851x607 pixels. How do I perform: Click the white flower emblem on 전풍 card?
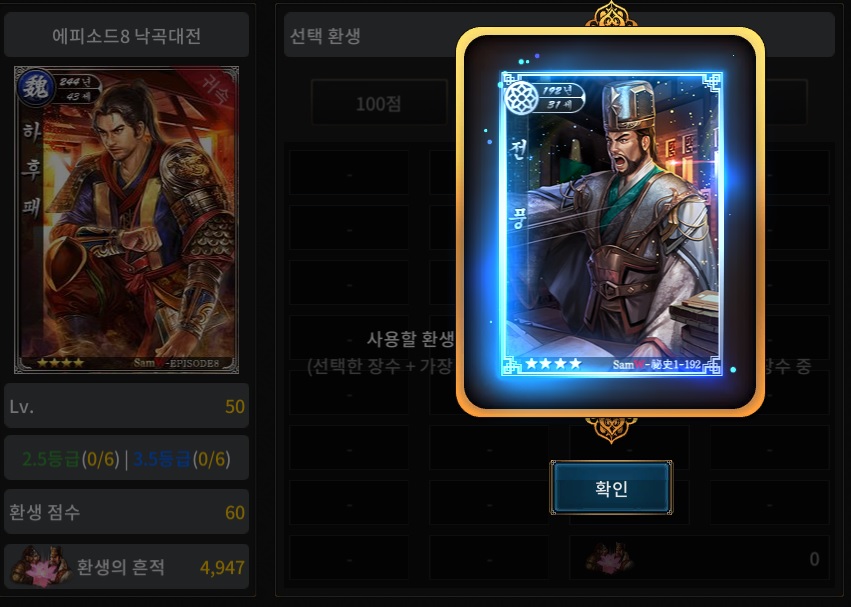coord(521,98)
